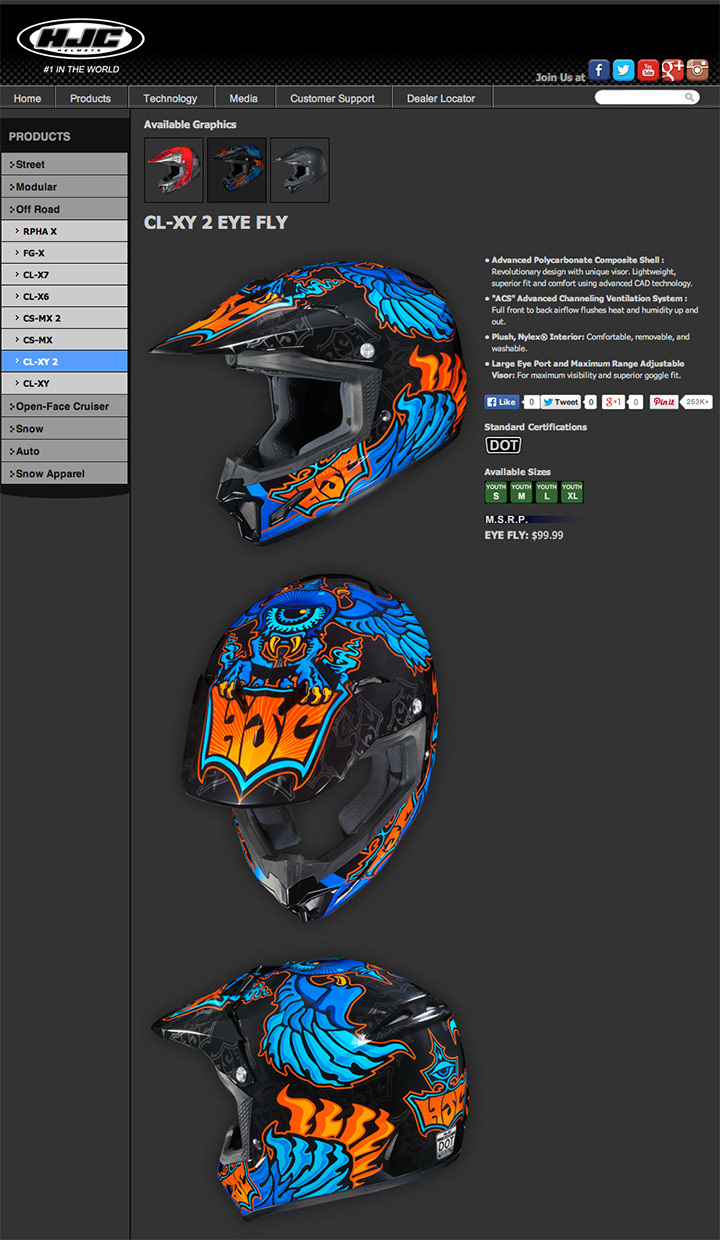Select Youth XL size badge
The image size is (720, 1240).
[x=572, y=492]
